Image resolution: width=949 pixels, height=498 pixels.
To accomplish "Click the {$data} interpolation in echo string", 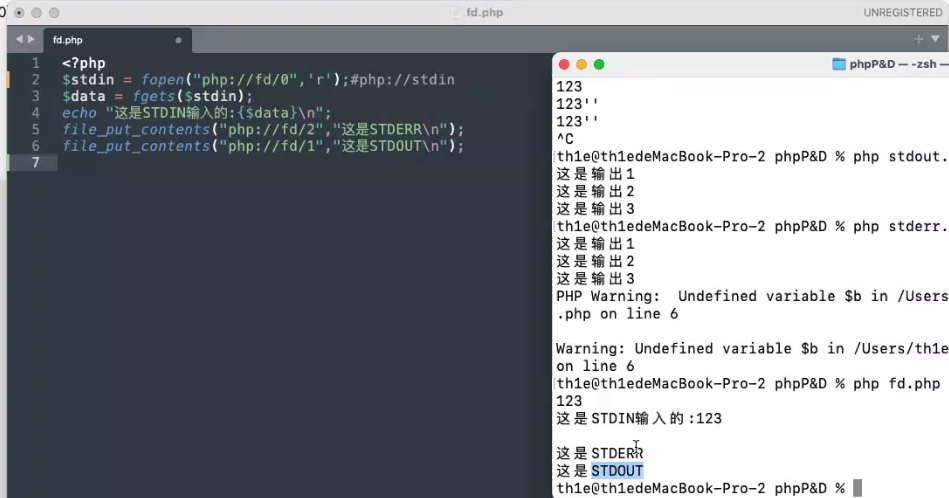I will click(268, 113).
